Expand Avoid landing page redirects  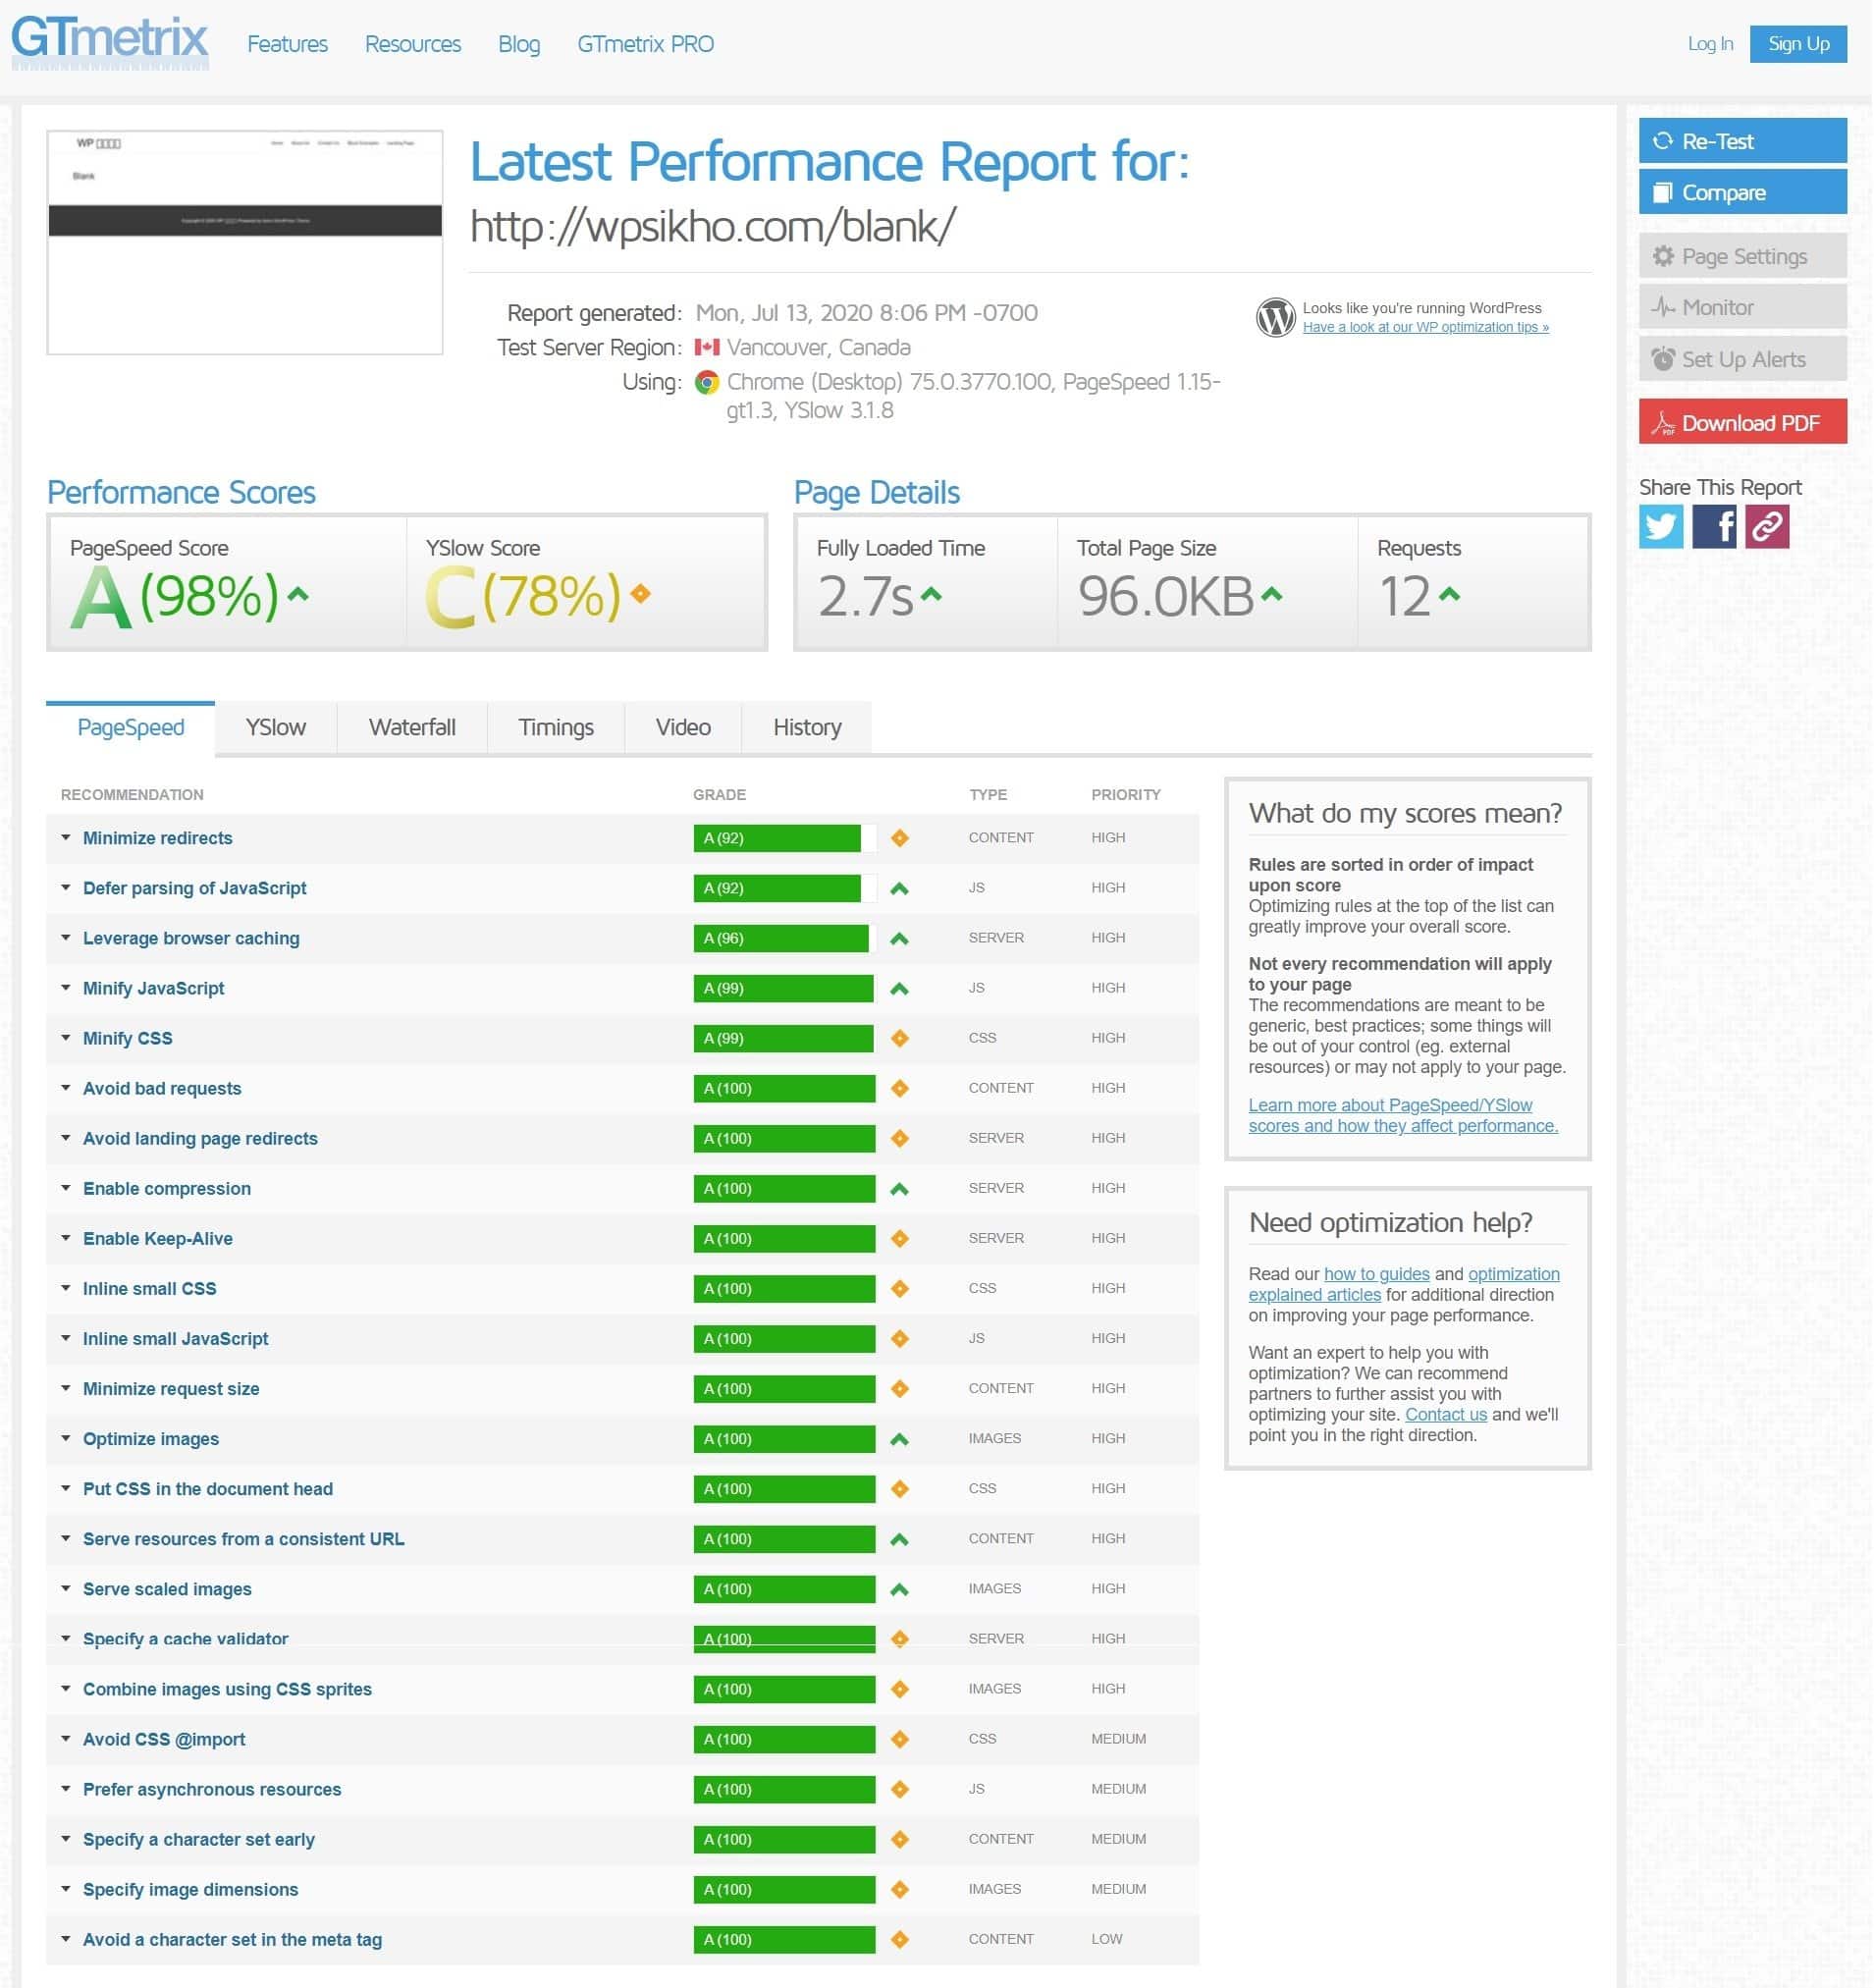click(200, 1138)
